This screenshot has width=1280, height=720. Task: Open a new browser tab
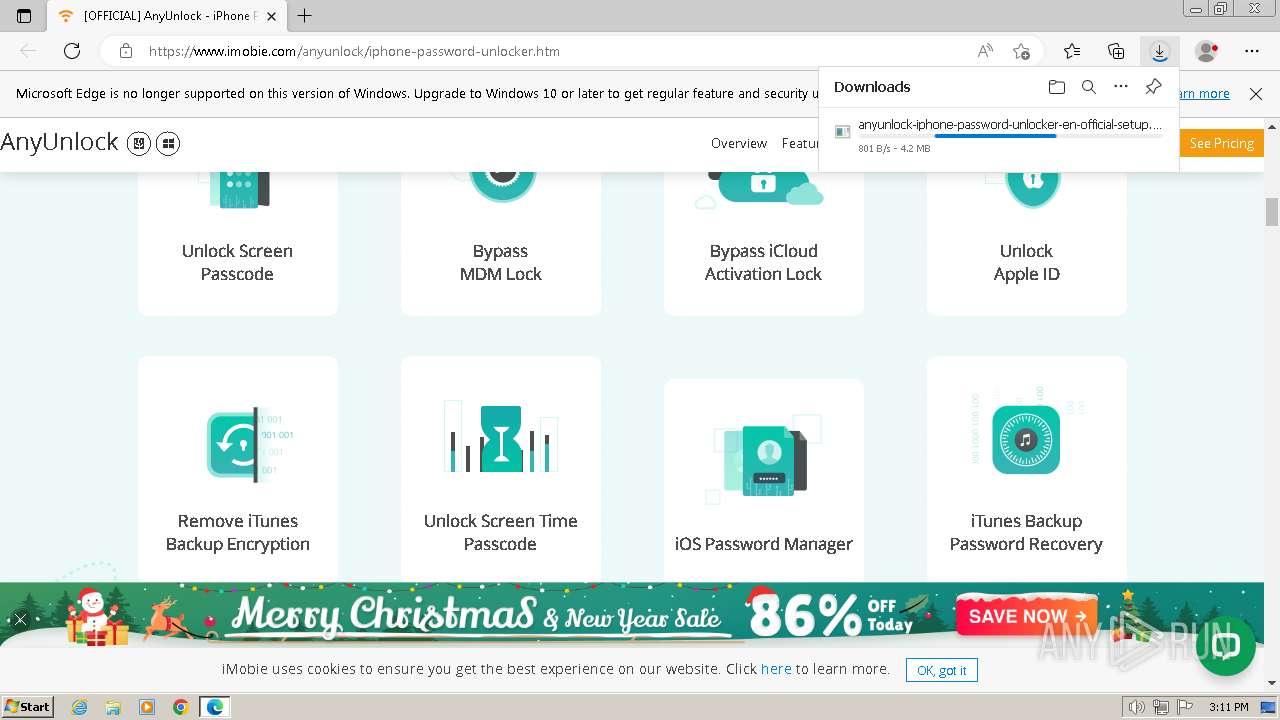(x=305, y=16)
